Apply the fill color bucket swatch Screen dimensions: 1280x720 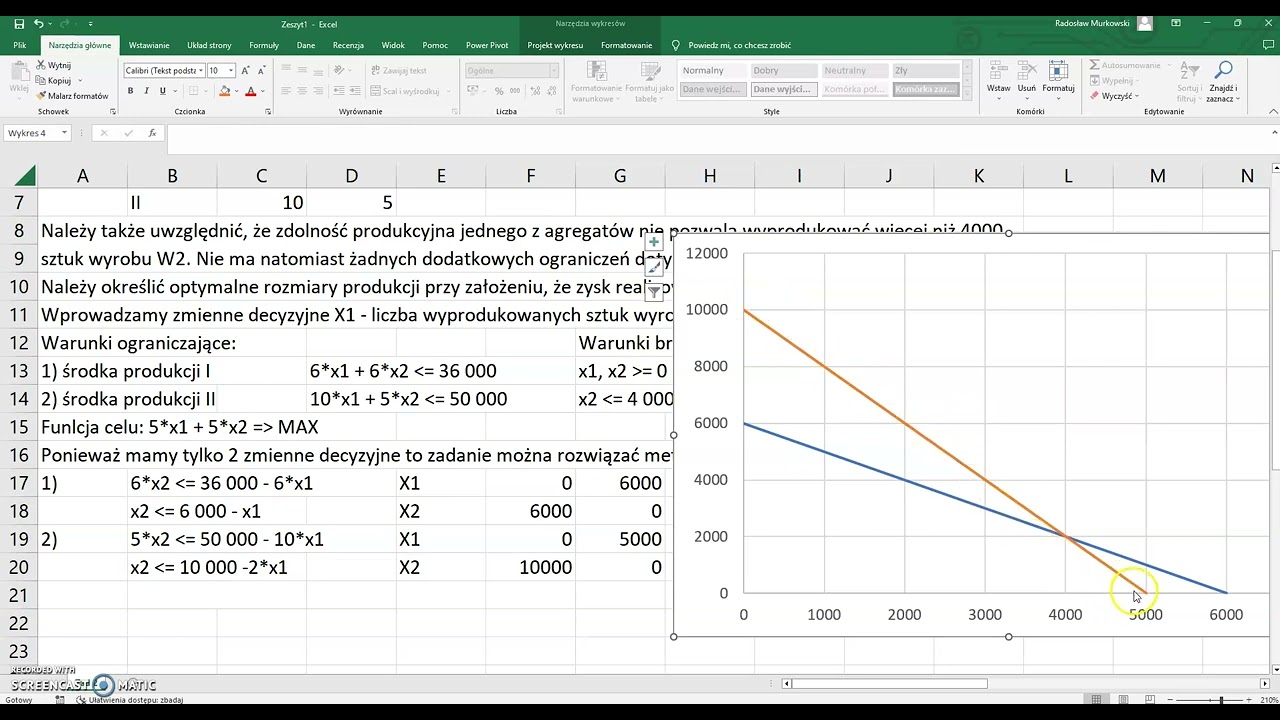tap(225, 91)
